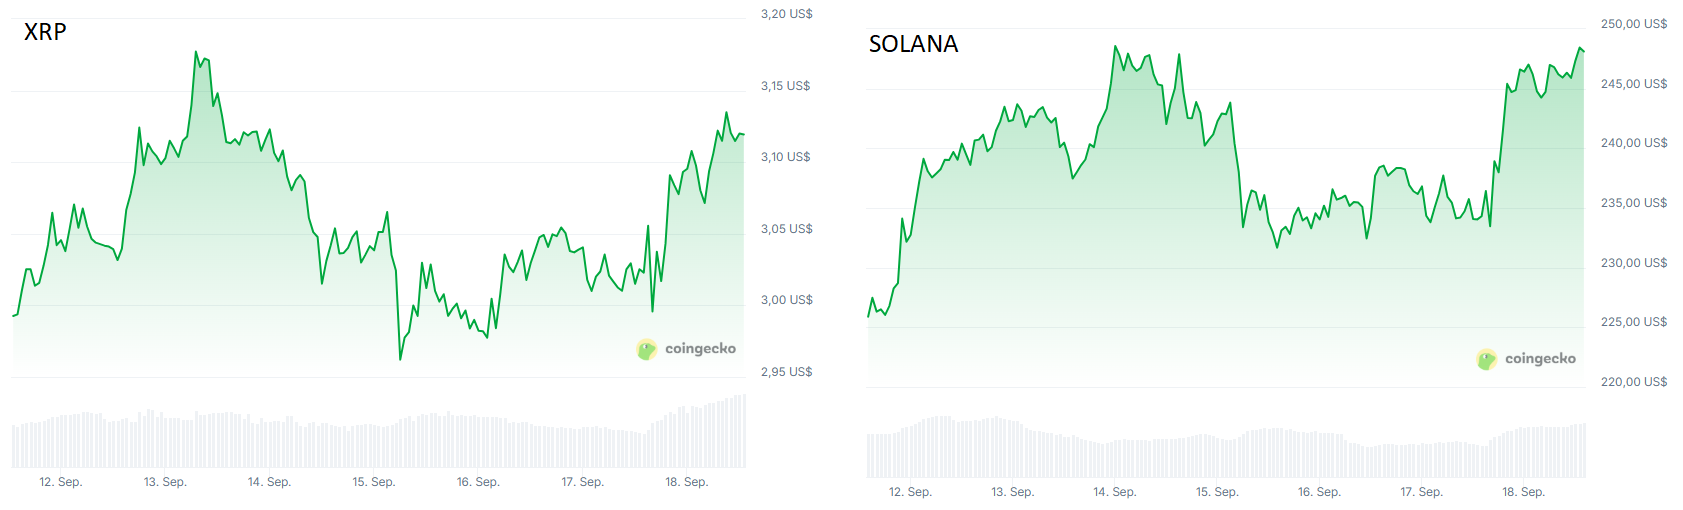The width and height of the screenshot is (1683, 510).
Task: Click the 250,00 US$ price label
Action: tap(1634, 24)
